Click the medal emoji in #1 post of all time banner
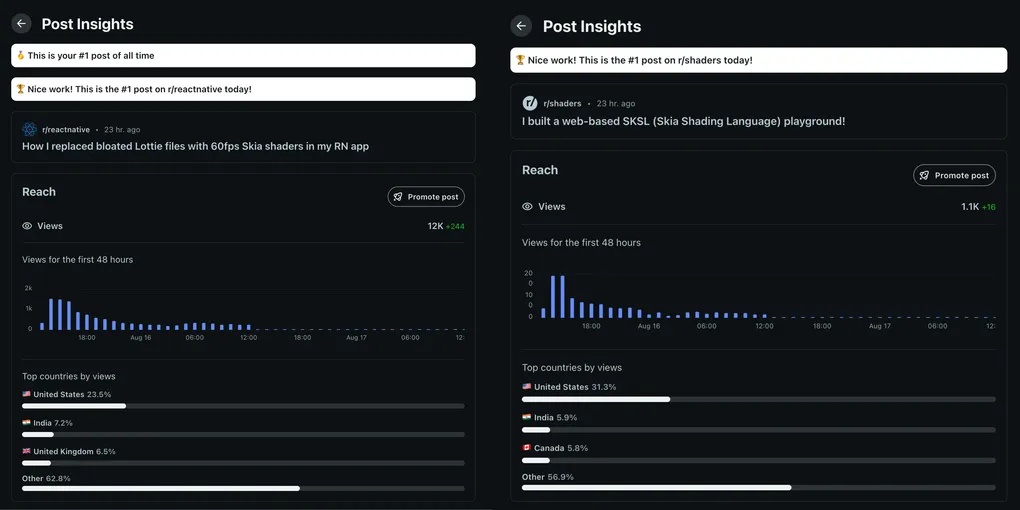 (x=20, y=55)
